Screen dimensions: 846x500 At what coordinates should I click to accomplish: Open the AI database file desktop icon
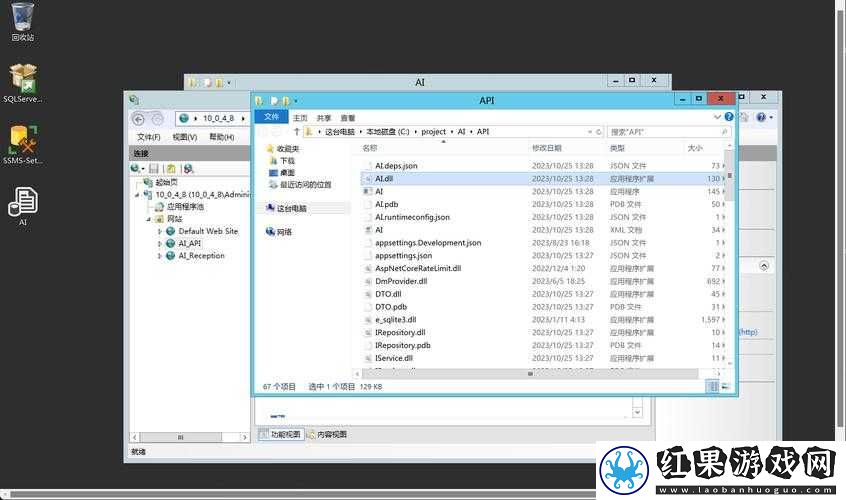(x=22, y=206)
